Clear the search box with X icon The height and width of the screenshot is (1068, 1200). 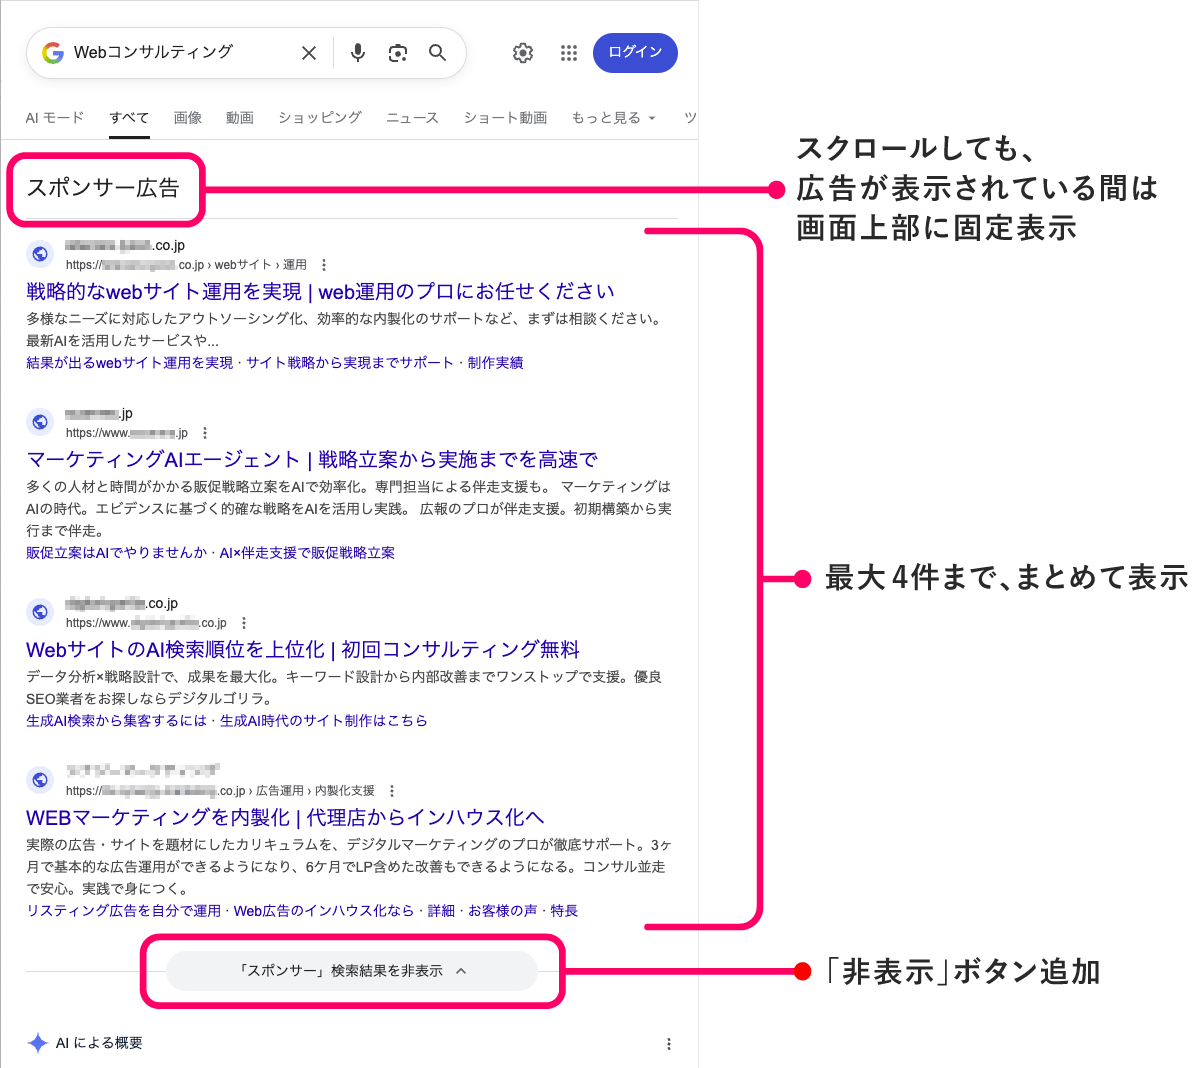pos(309,53)
